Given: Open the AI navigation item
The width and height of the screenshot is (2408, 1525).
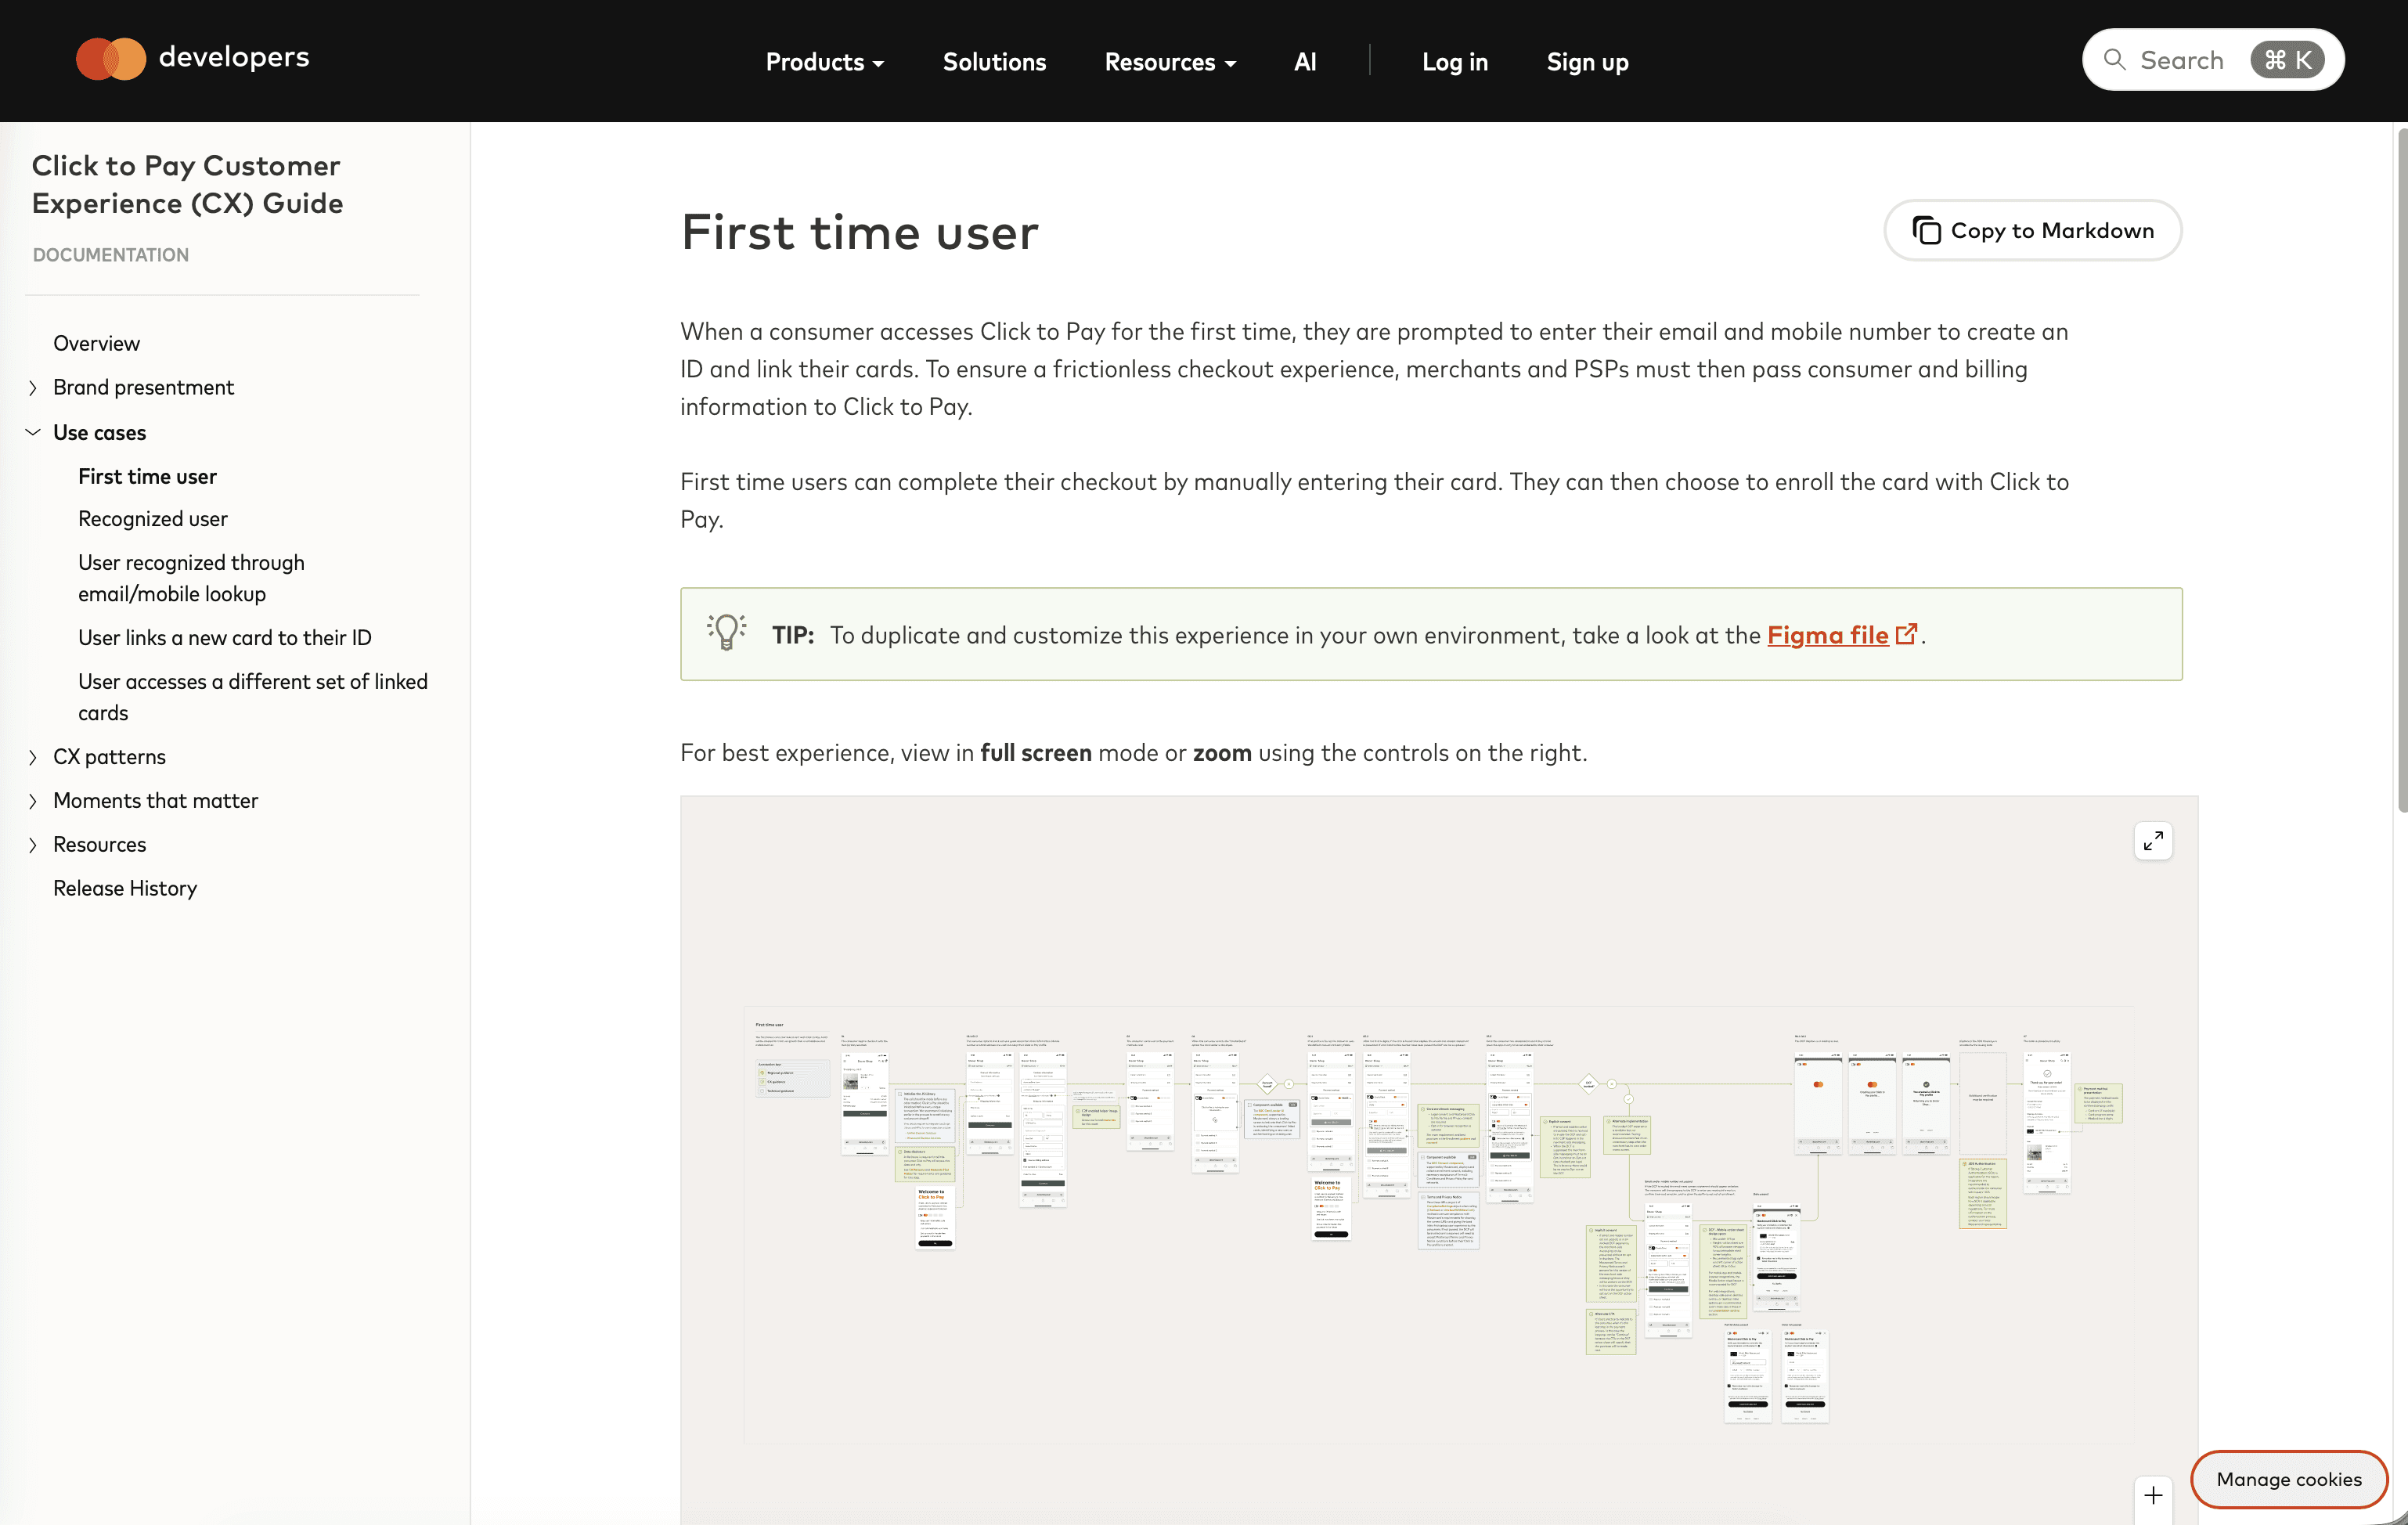Looking at the screenshot, I should point(1304,62).
